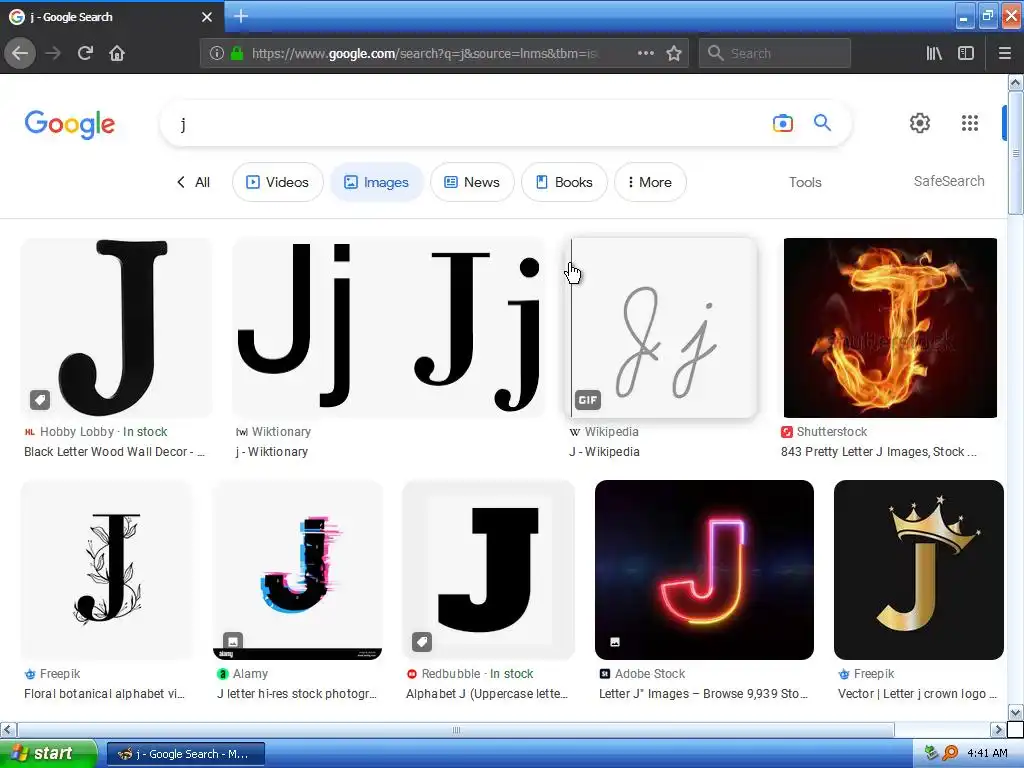This screenshot has height=768, width=1024.
Task: Open the Adobe Stock neon J image
Action: 704,570
